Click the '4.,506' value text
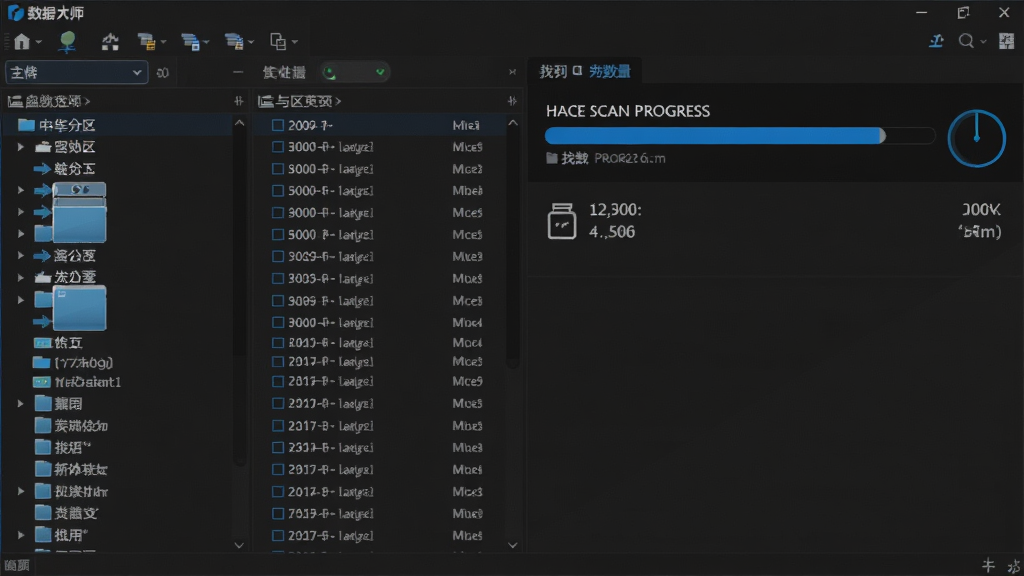 (612, 232)
